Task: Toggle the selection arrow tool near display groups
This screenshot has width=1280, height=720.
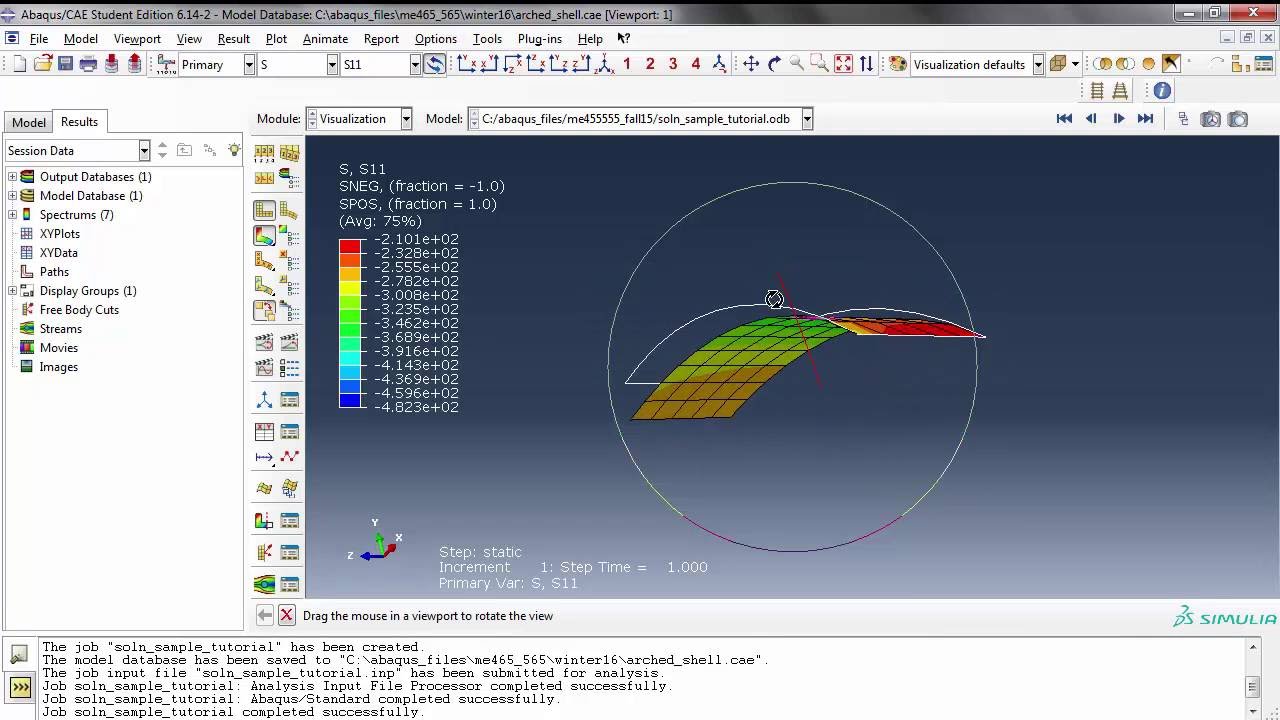Action: (x=1171, y=64)
